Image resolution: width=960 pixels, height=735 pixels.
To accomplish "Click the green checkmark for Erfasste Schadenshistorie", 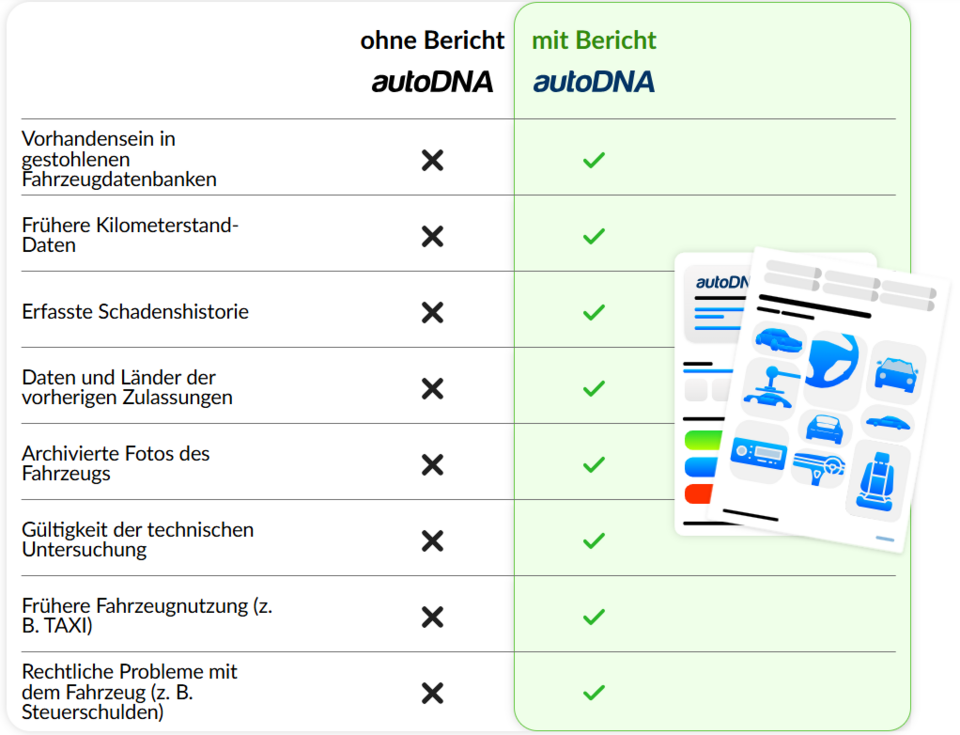I will click(594, 312).
